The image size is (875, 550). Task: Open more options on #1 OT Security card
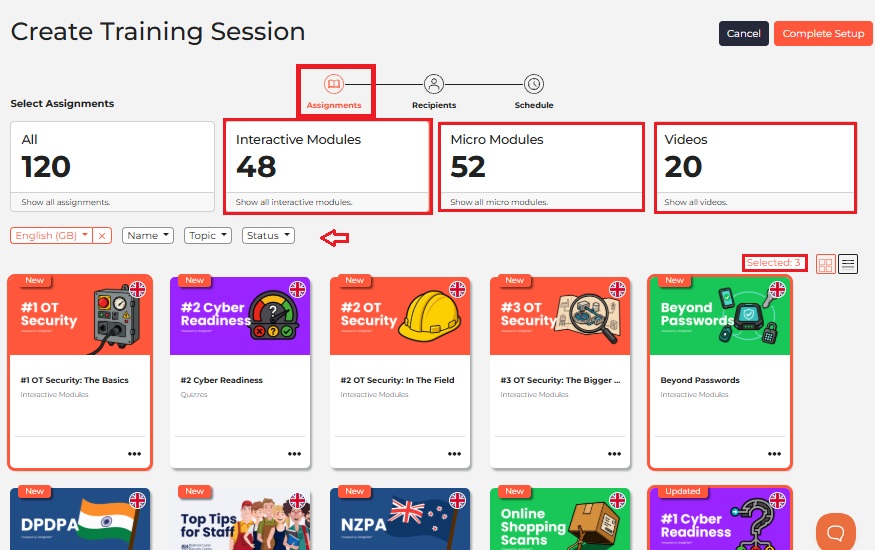(134, 453)
